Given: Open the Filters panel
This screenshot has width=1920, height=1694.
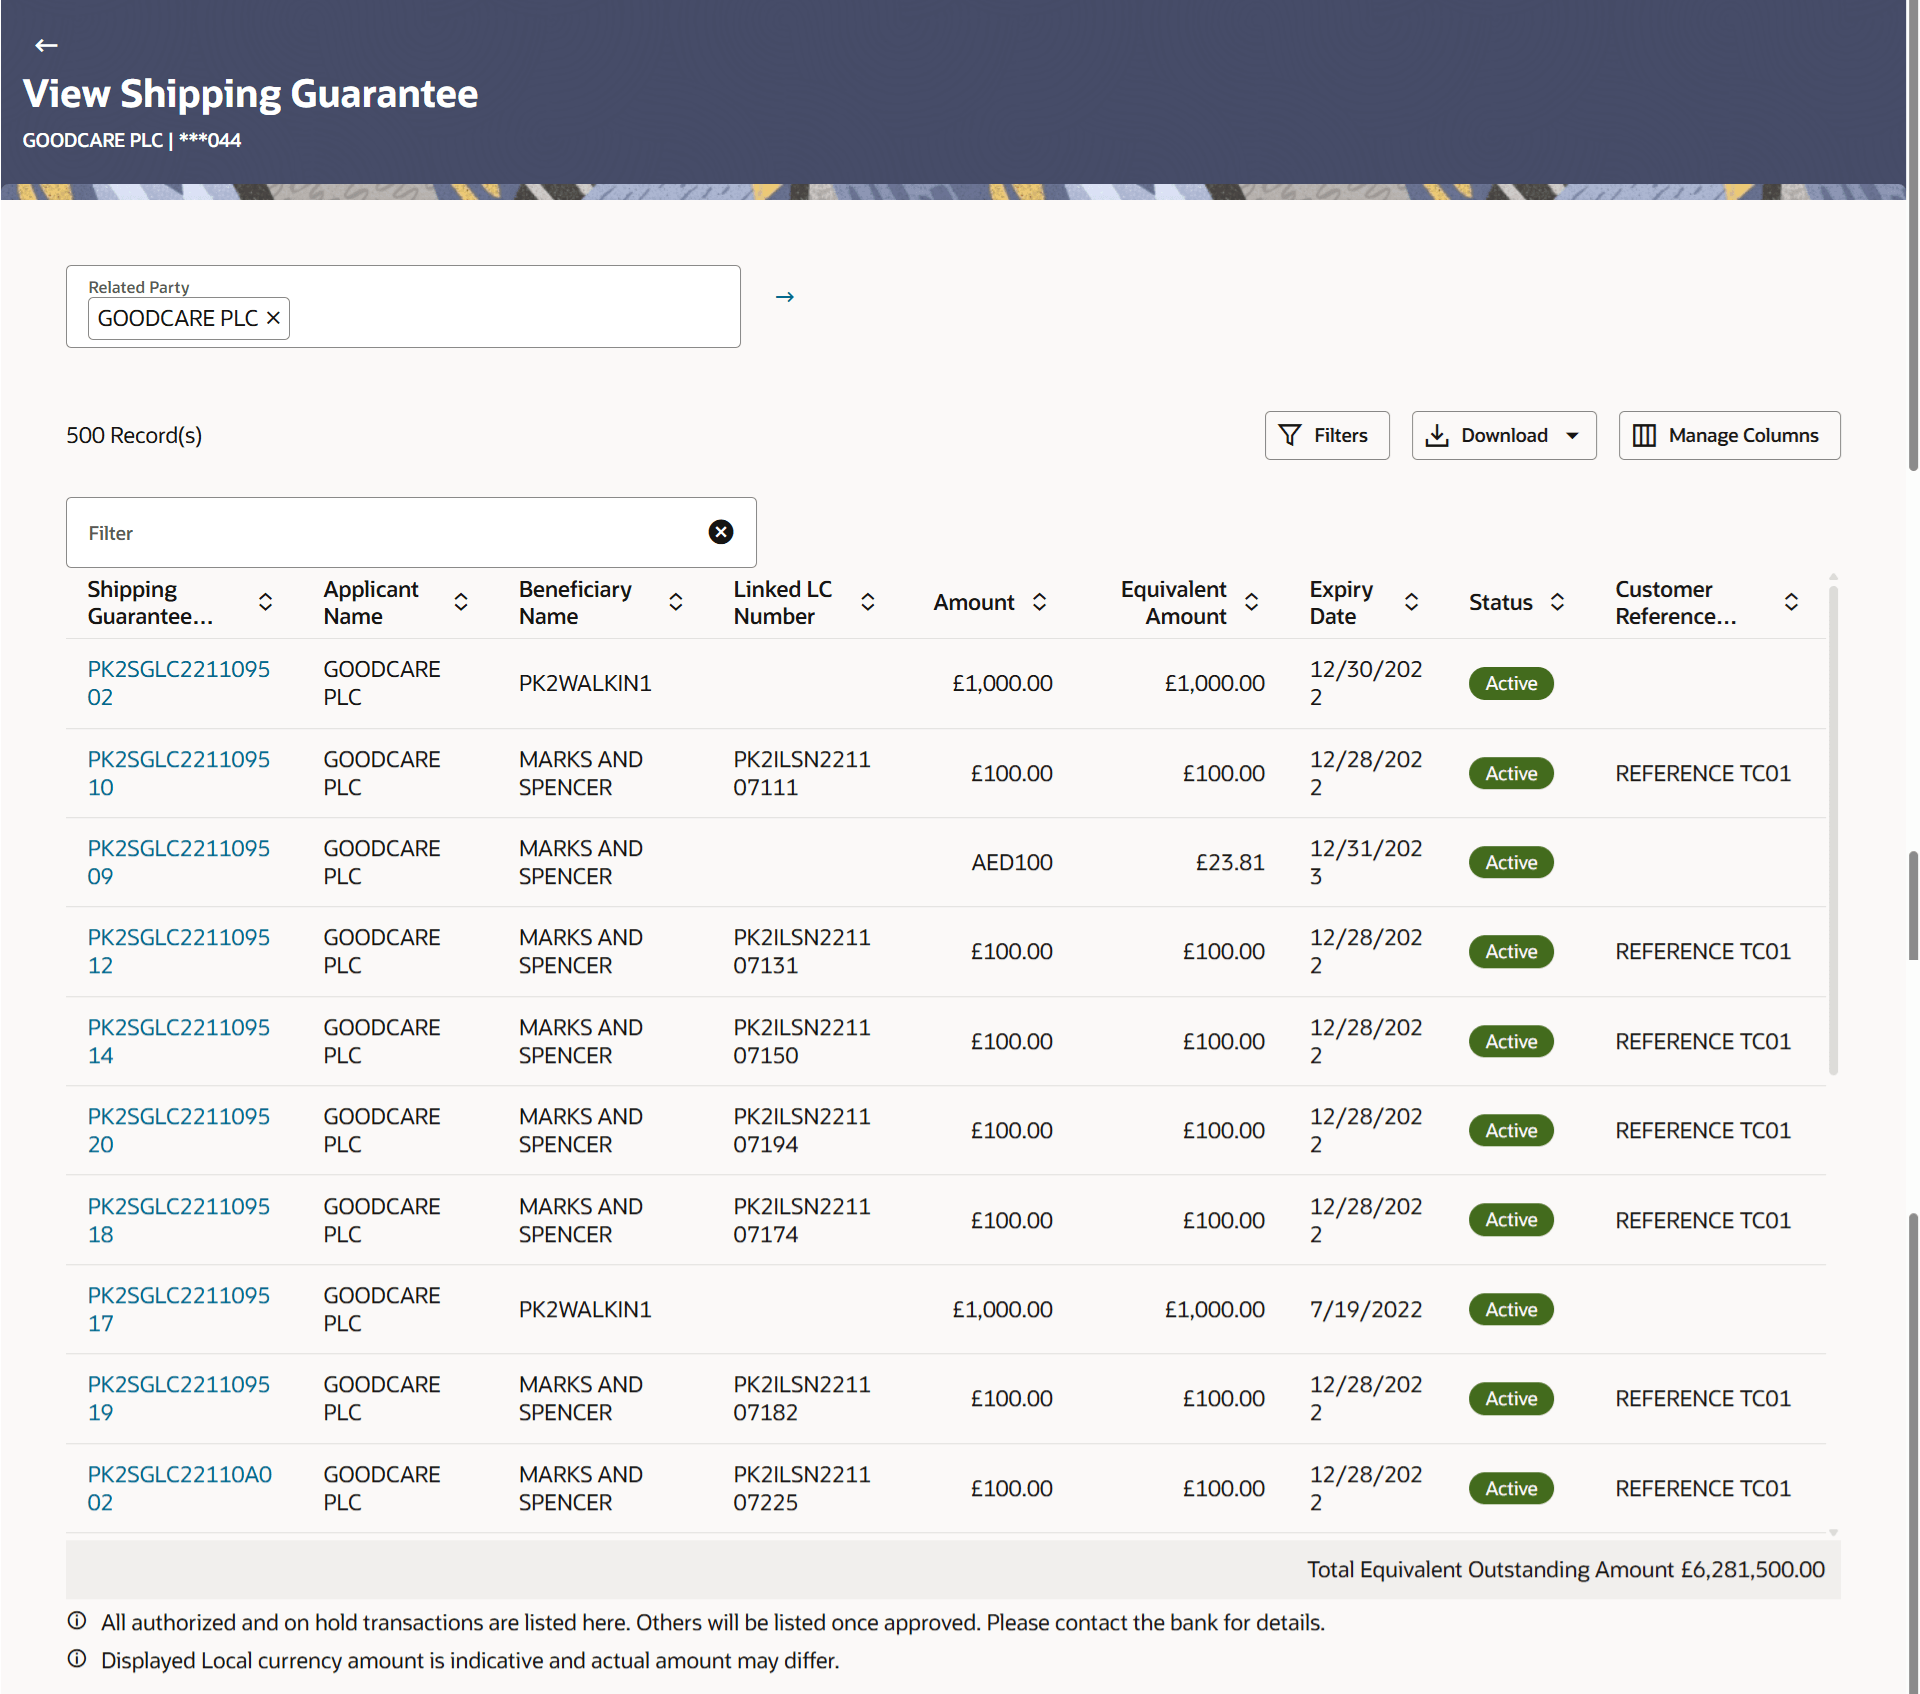Looking at the screenshot, I should click(1326, 435).
